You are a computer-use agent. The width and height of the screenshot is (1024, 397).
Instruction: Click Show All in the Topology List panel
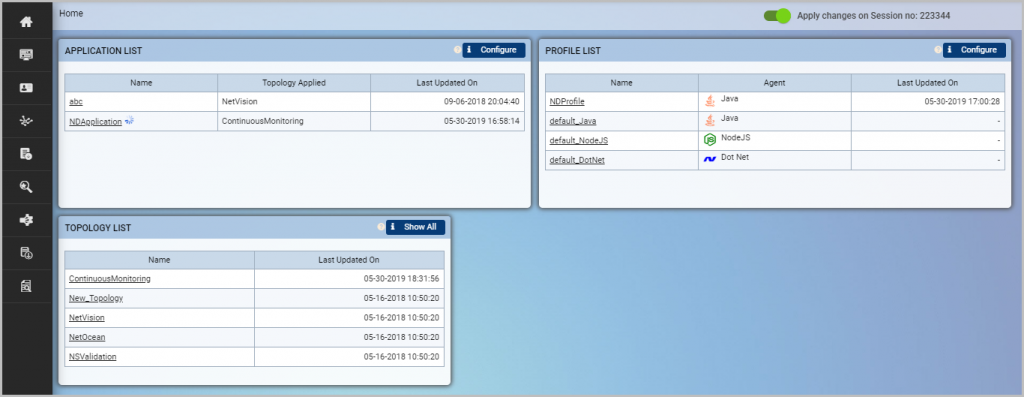click(x=415, y=227)
